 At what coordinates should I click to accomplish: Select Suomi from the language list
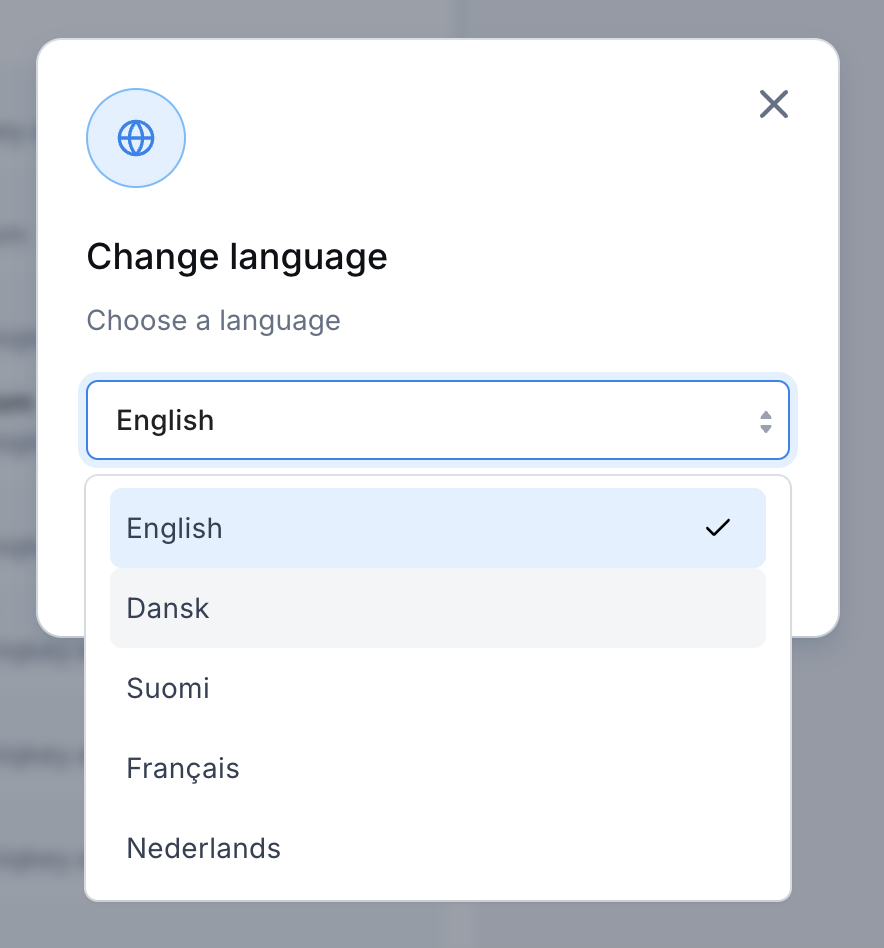tap(438, 688)
